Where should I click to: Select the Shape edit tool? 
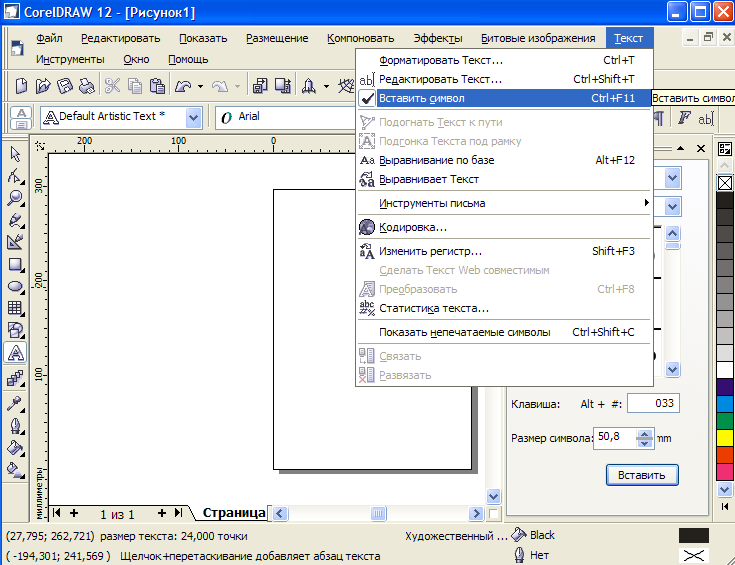(x=15, y=176)
